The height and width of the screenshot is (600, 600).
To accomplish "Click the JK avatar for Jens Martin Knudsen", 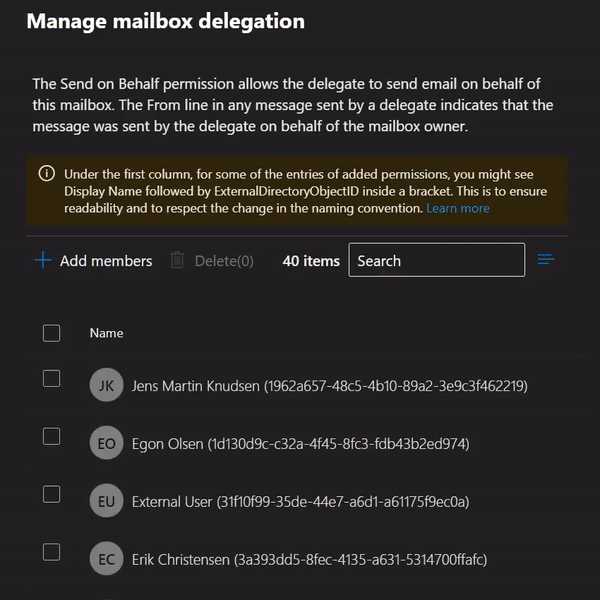I will point(106,385).
